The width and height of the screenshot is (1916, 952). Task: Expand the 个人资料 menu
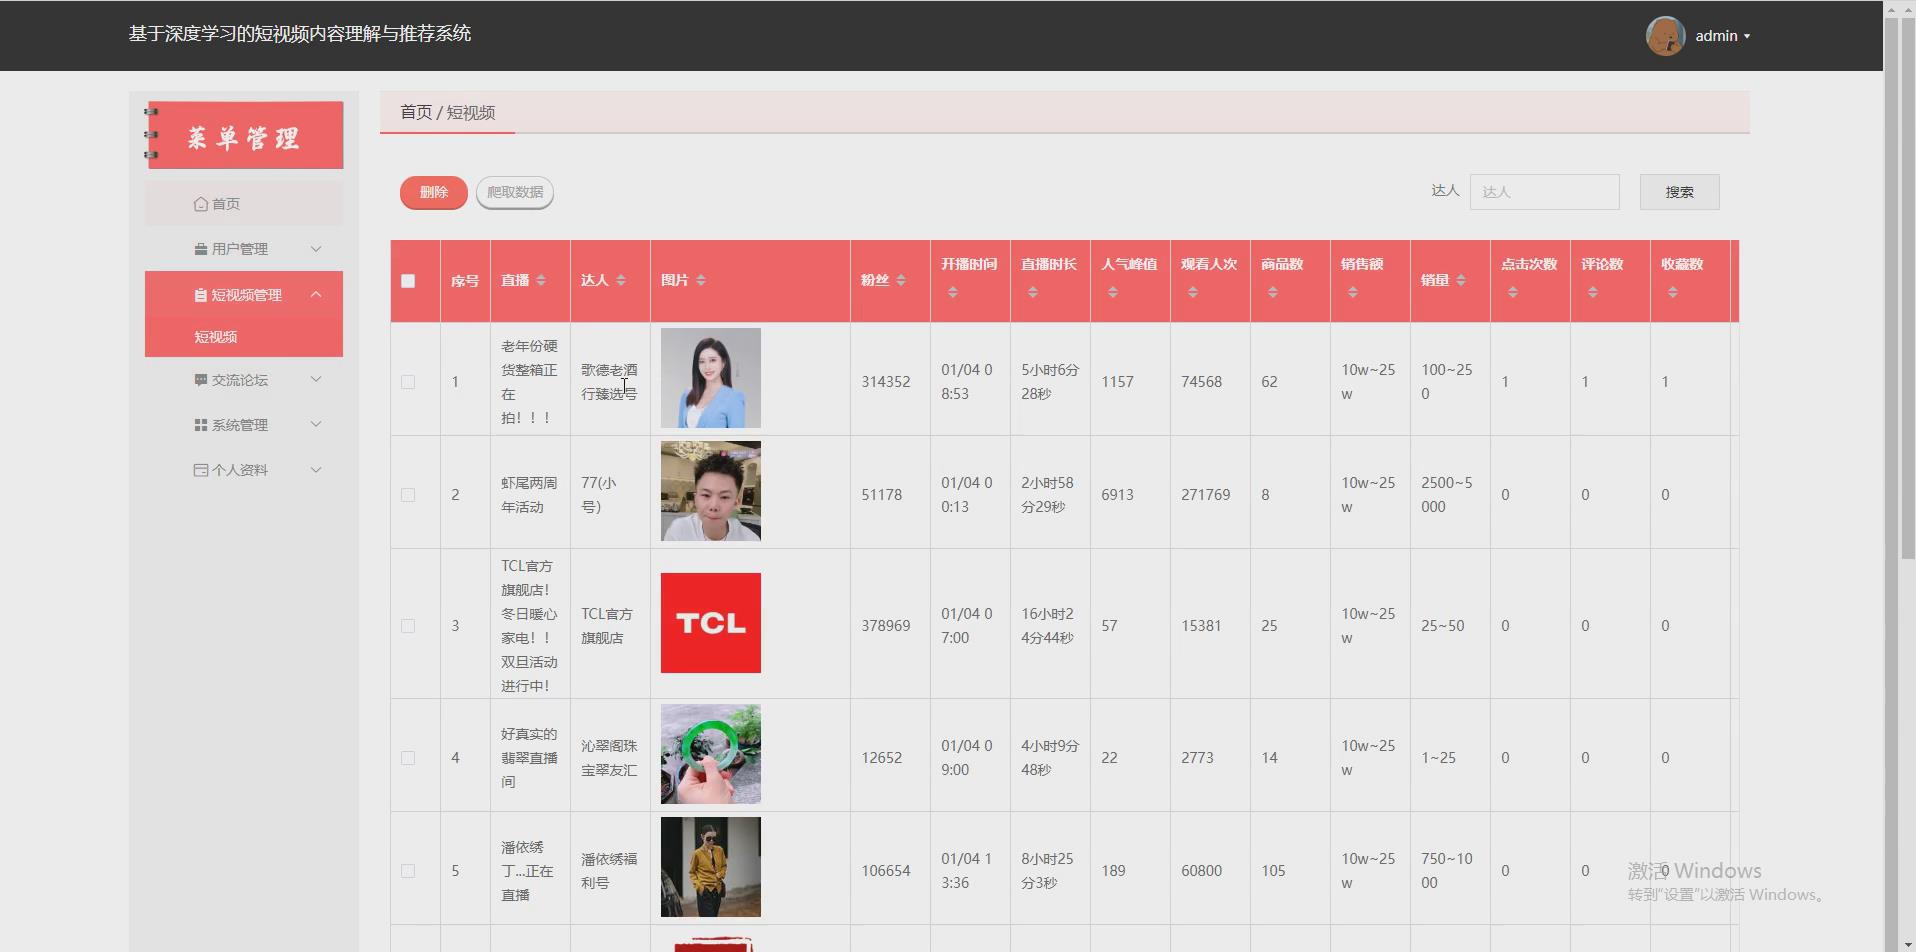(316, 470)
